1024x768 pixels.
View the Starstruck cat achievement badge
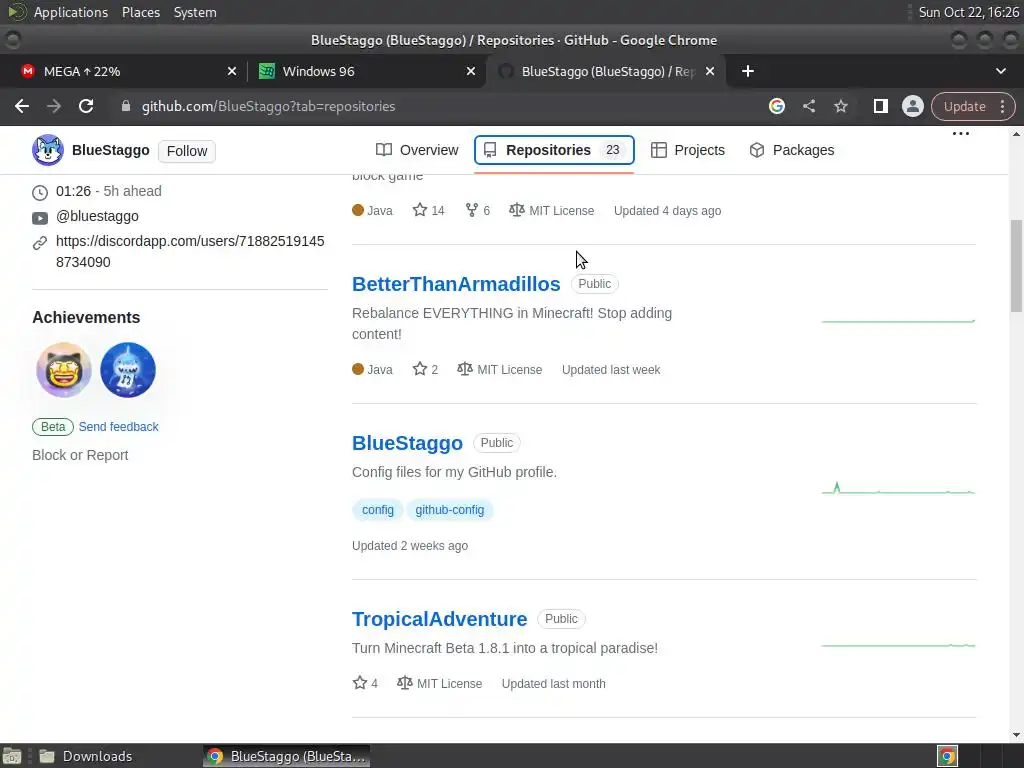coord(64,370)
